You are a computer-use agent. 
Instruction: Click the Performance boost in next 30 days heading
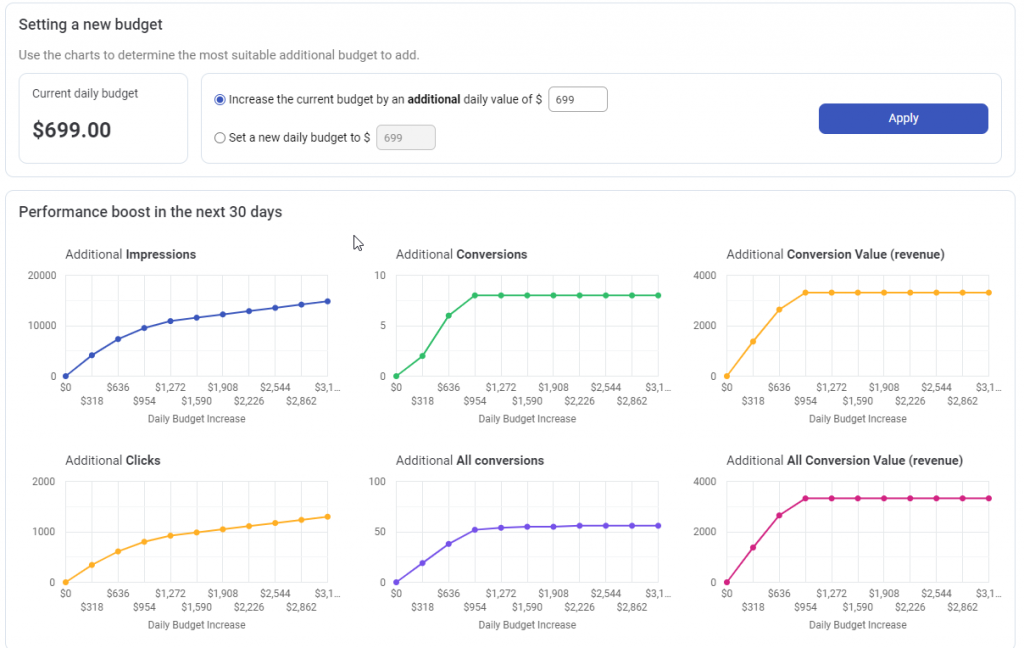pyautogui.click(x=150, y=212)
